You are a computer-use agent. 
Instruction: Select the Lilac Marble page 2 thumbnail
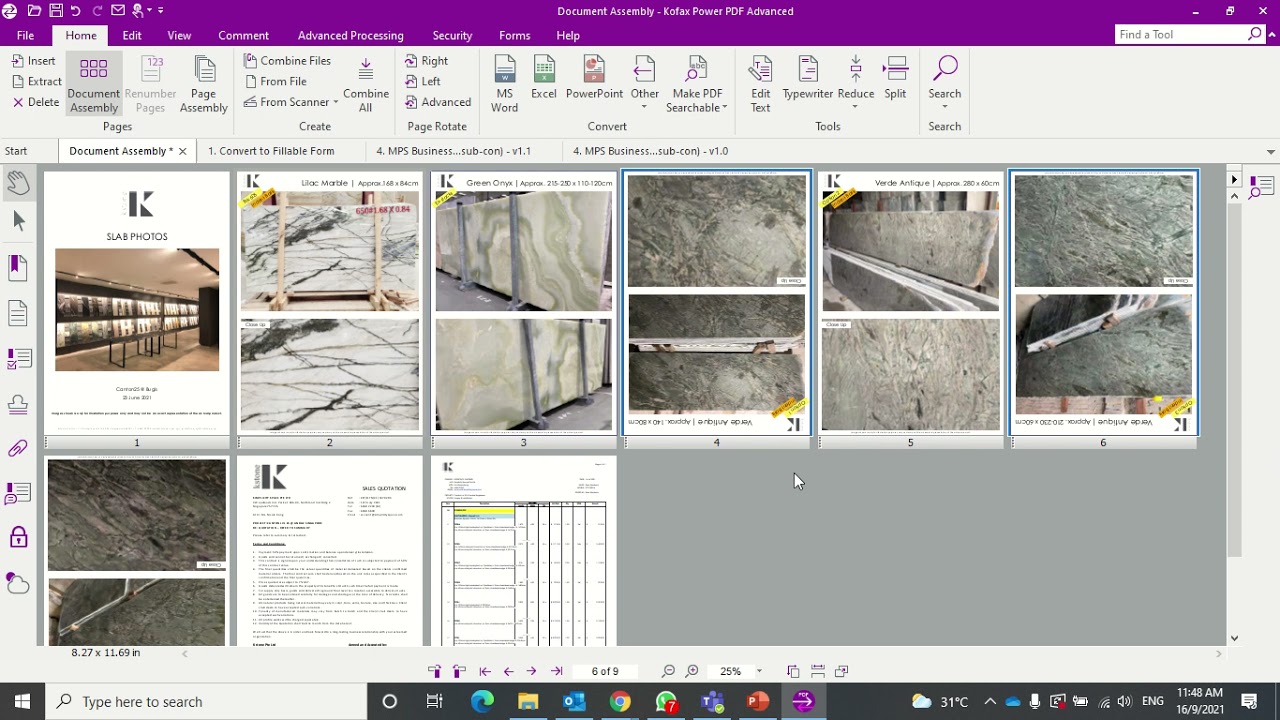[330, 303]
